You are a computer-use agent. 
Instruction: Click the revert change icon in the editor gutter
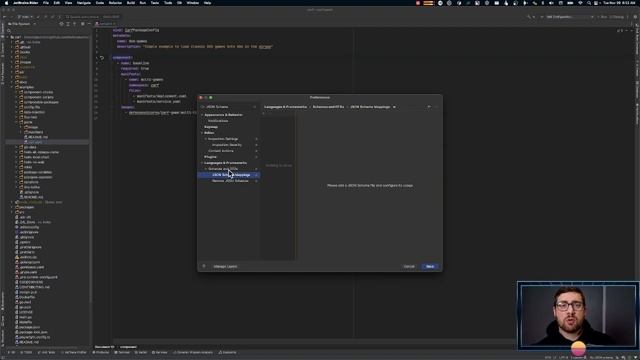102,58
